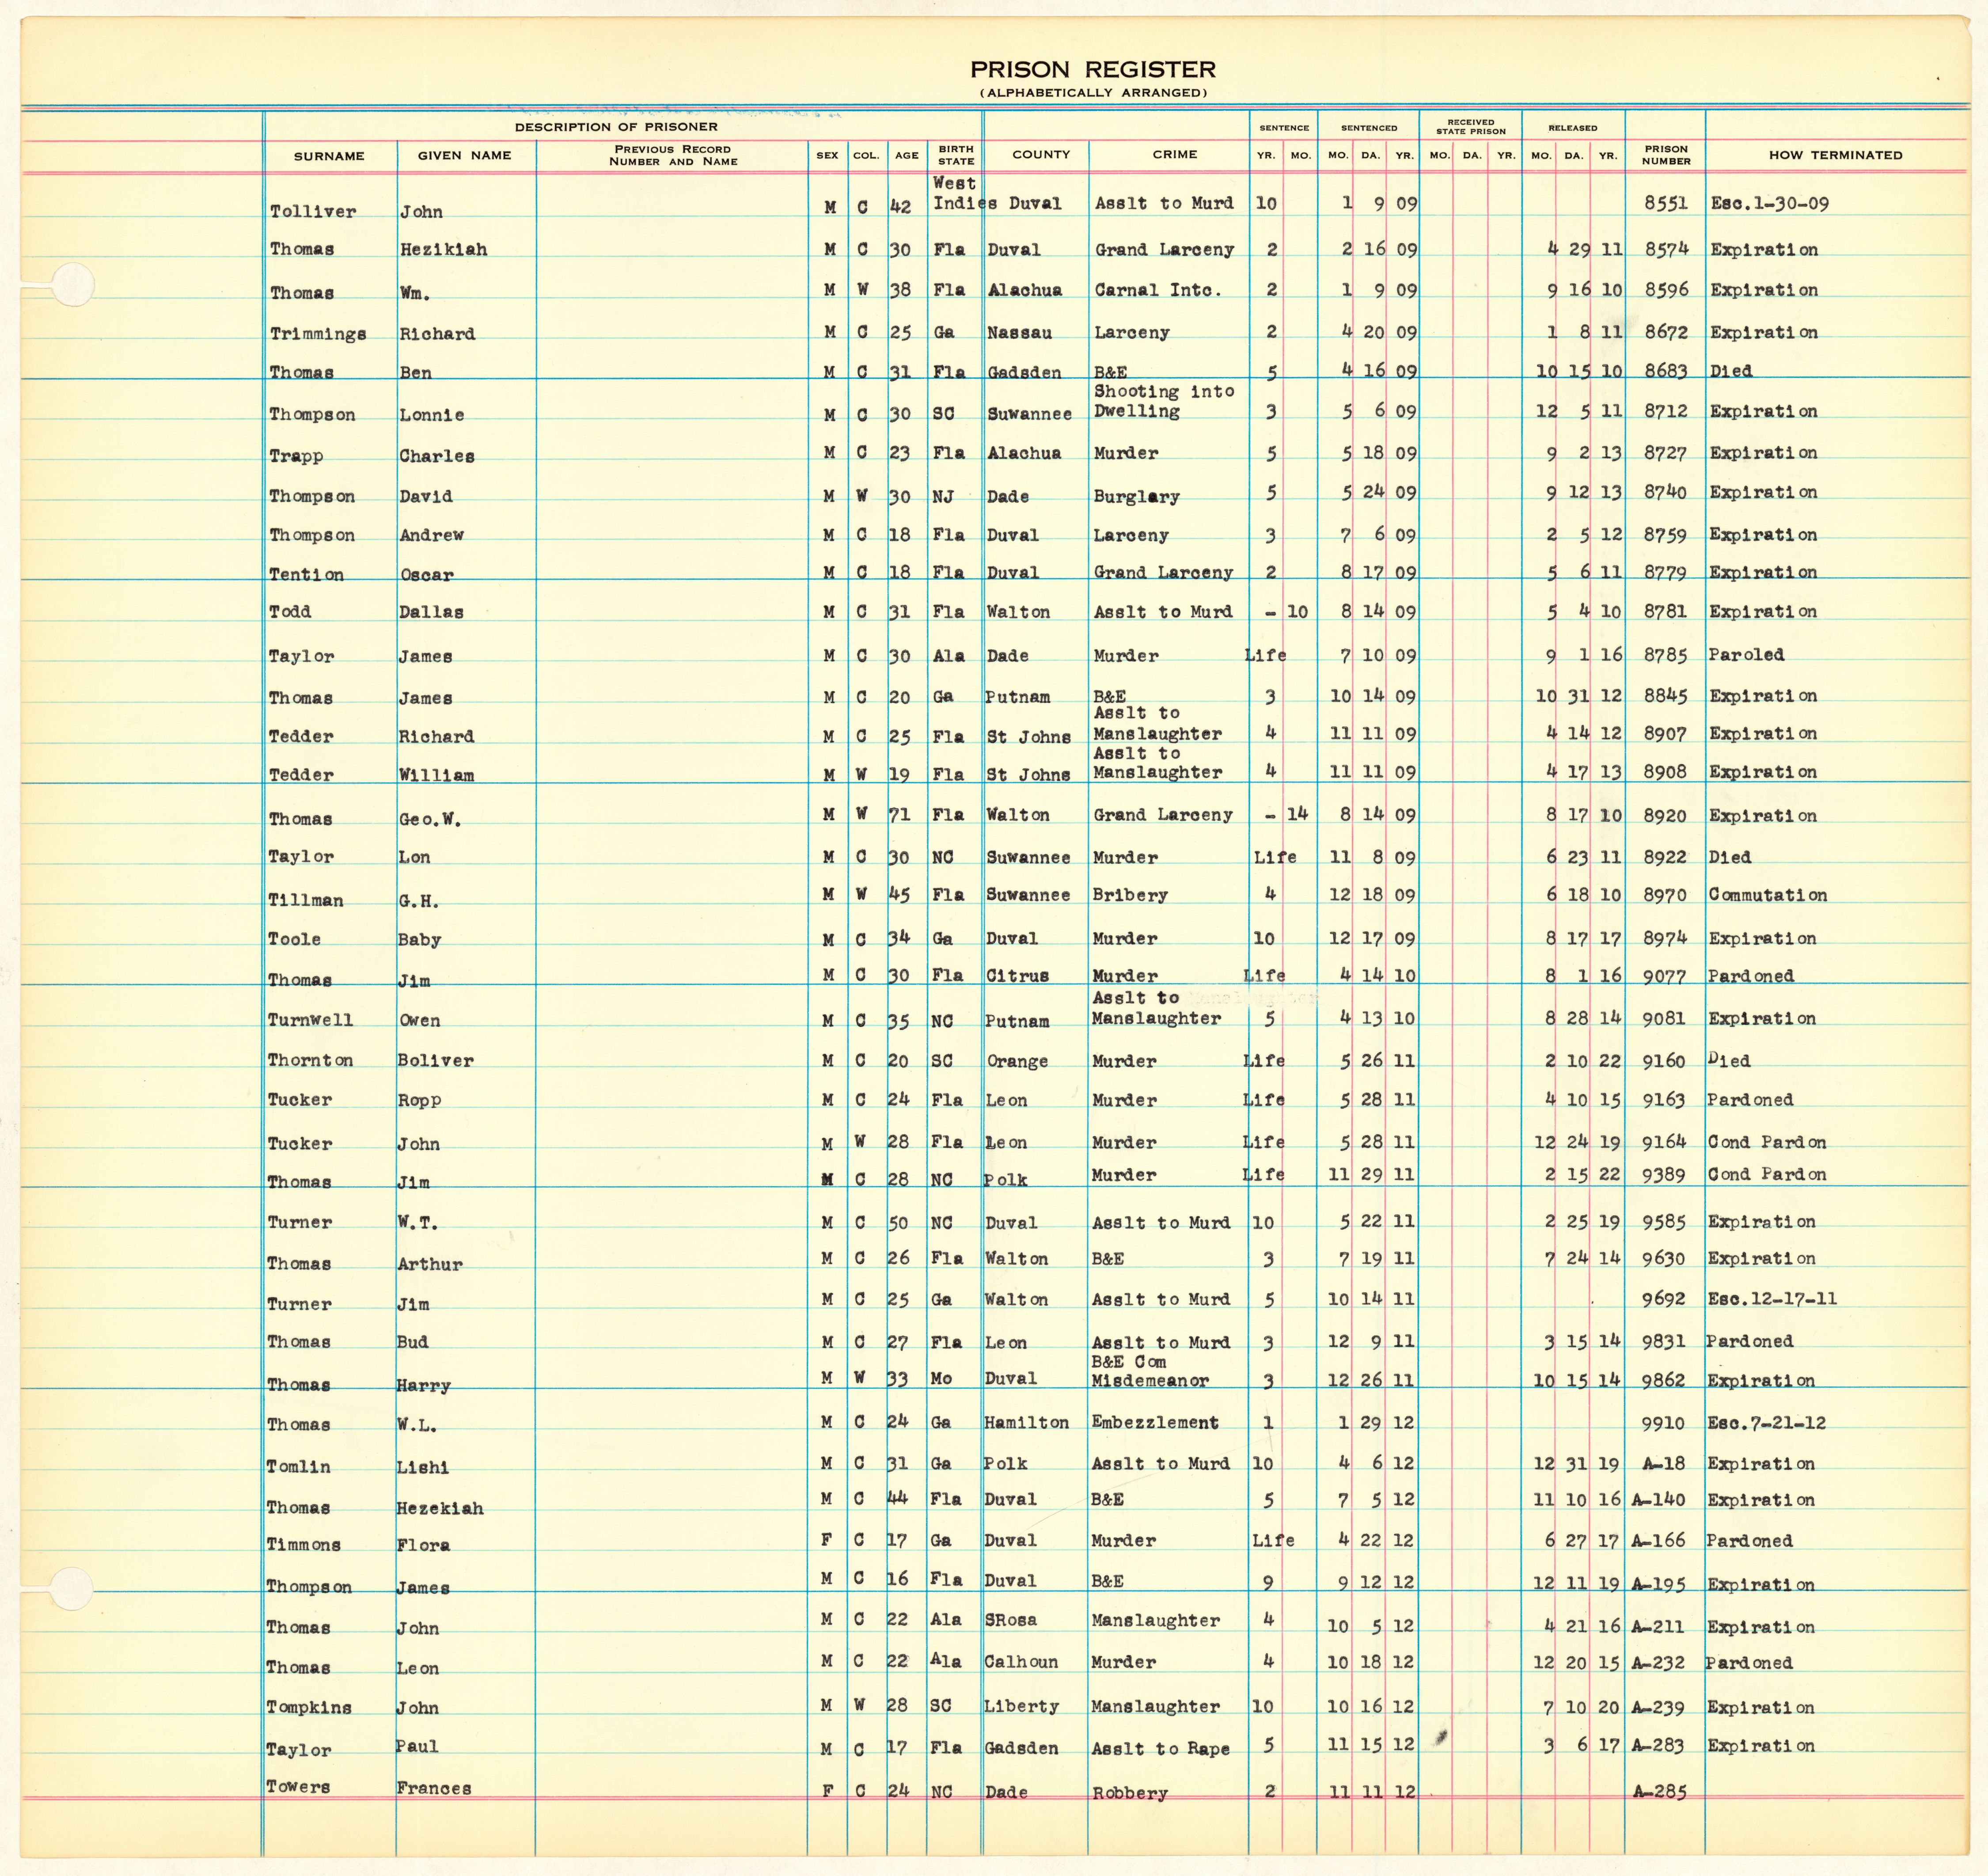
Task: Select surname Tolliver
Action: click(x=313, y=212)
